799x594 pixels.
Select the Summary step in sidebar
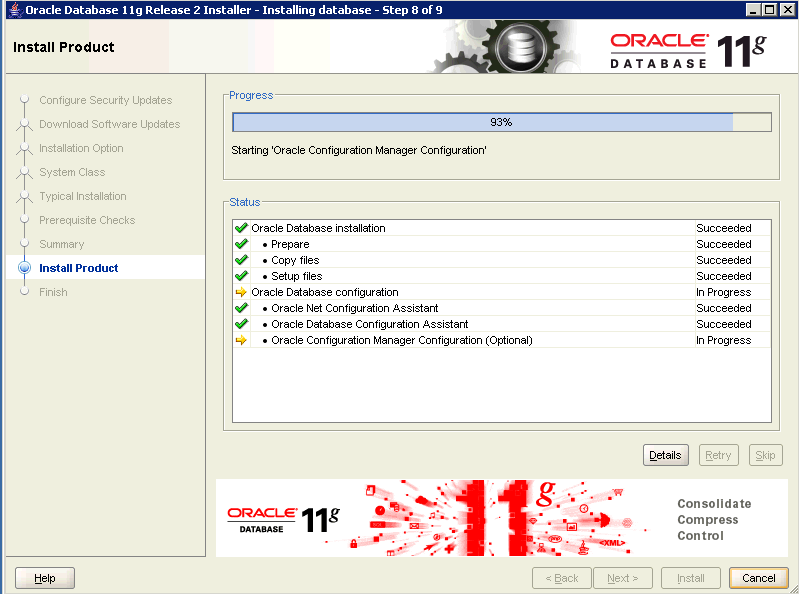pyautogui.click(x=61, y=244)
